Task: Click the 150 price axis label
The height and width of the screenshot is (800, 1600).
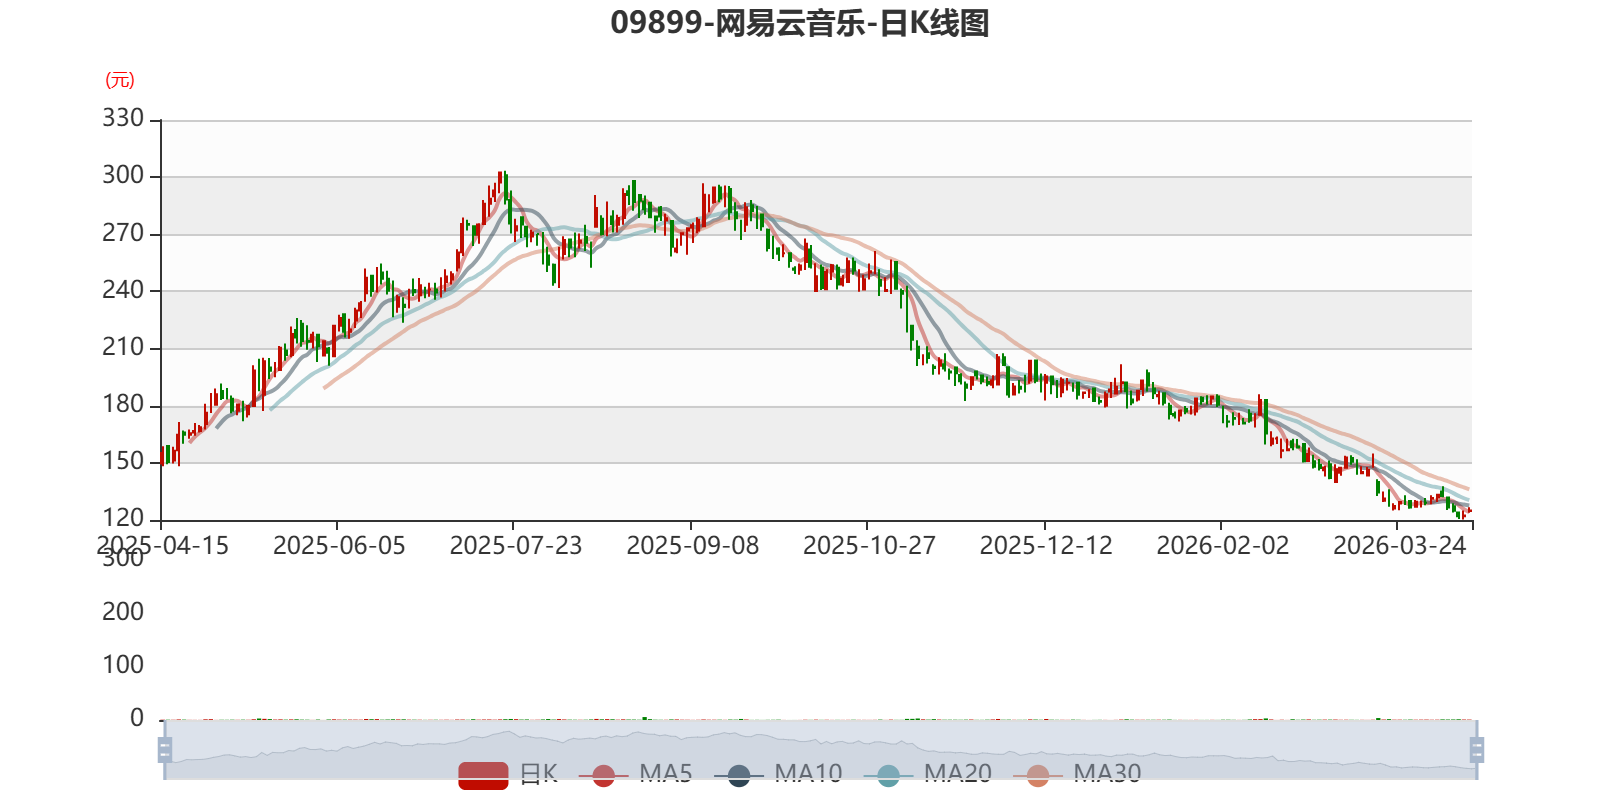Action: click(123, 461)
